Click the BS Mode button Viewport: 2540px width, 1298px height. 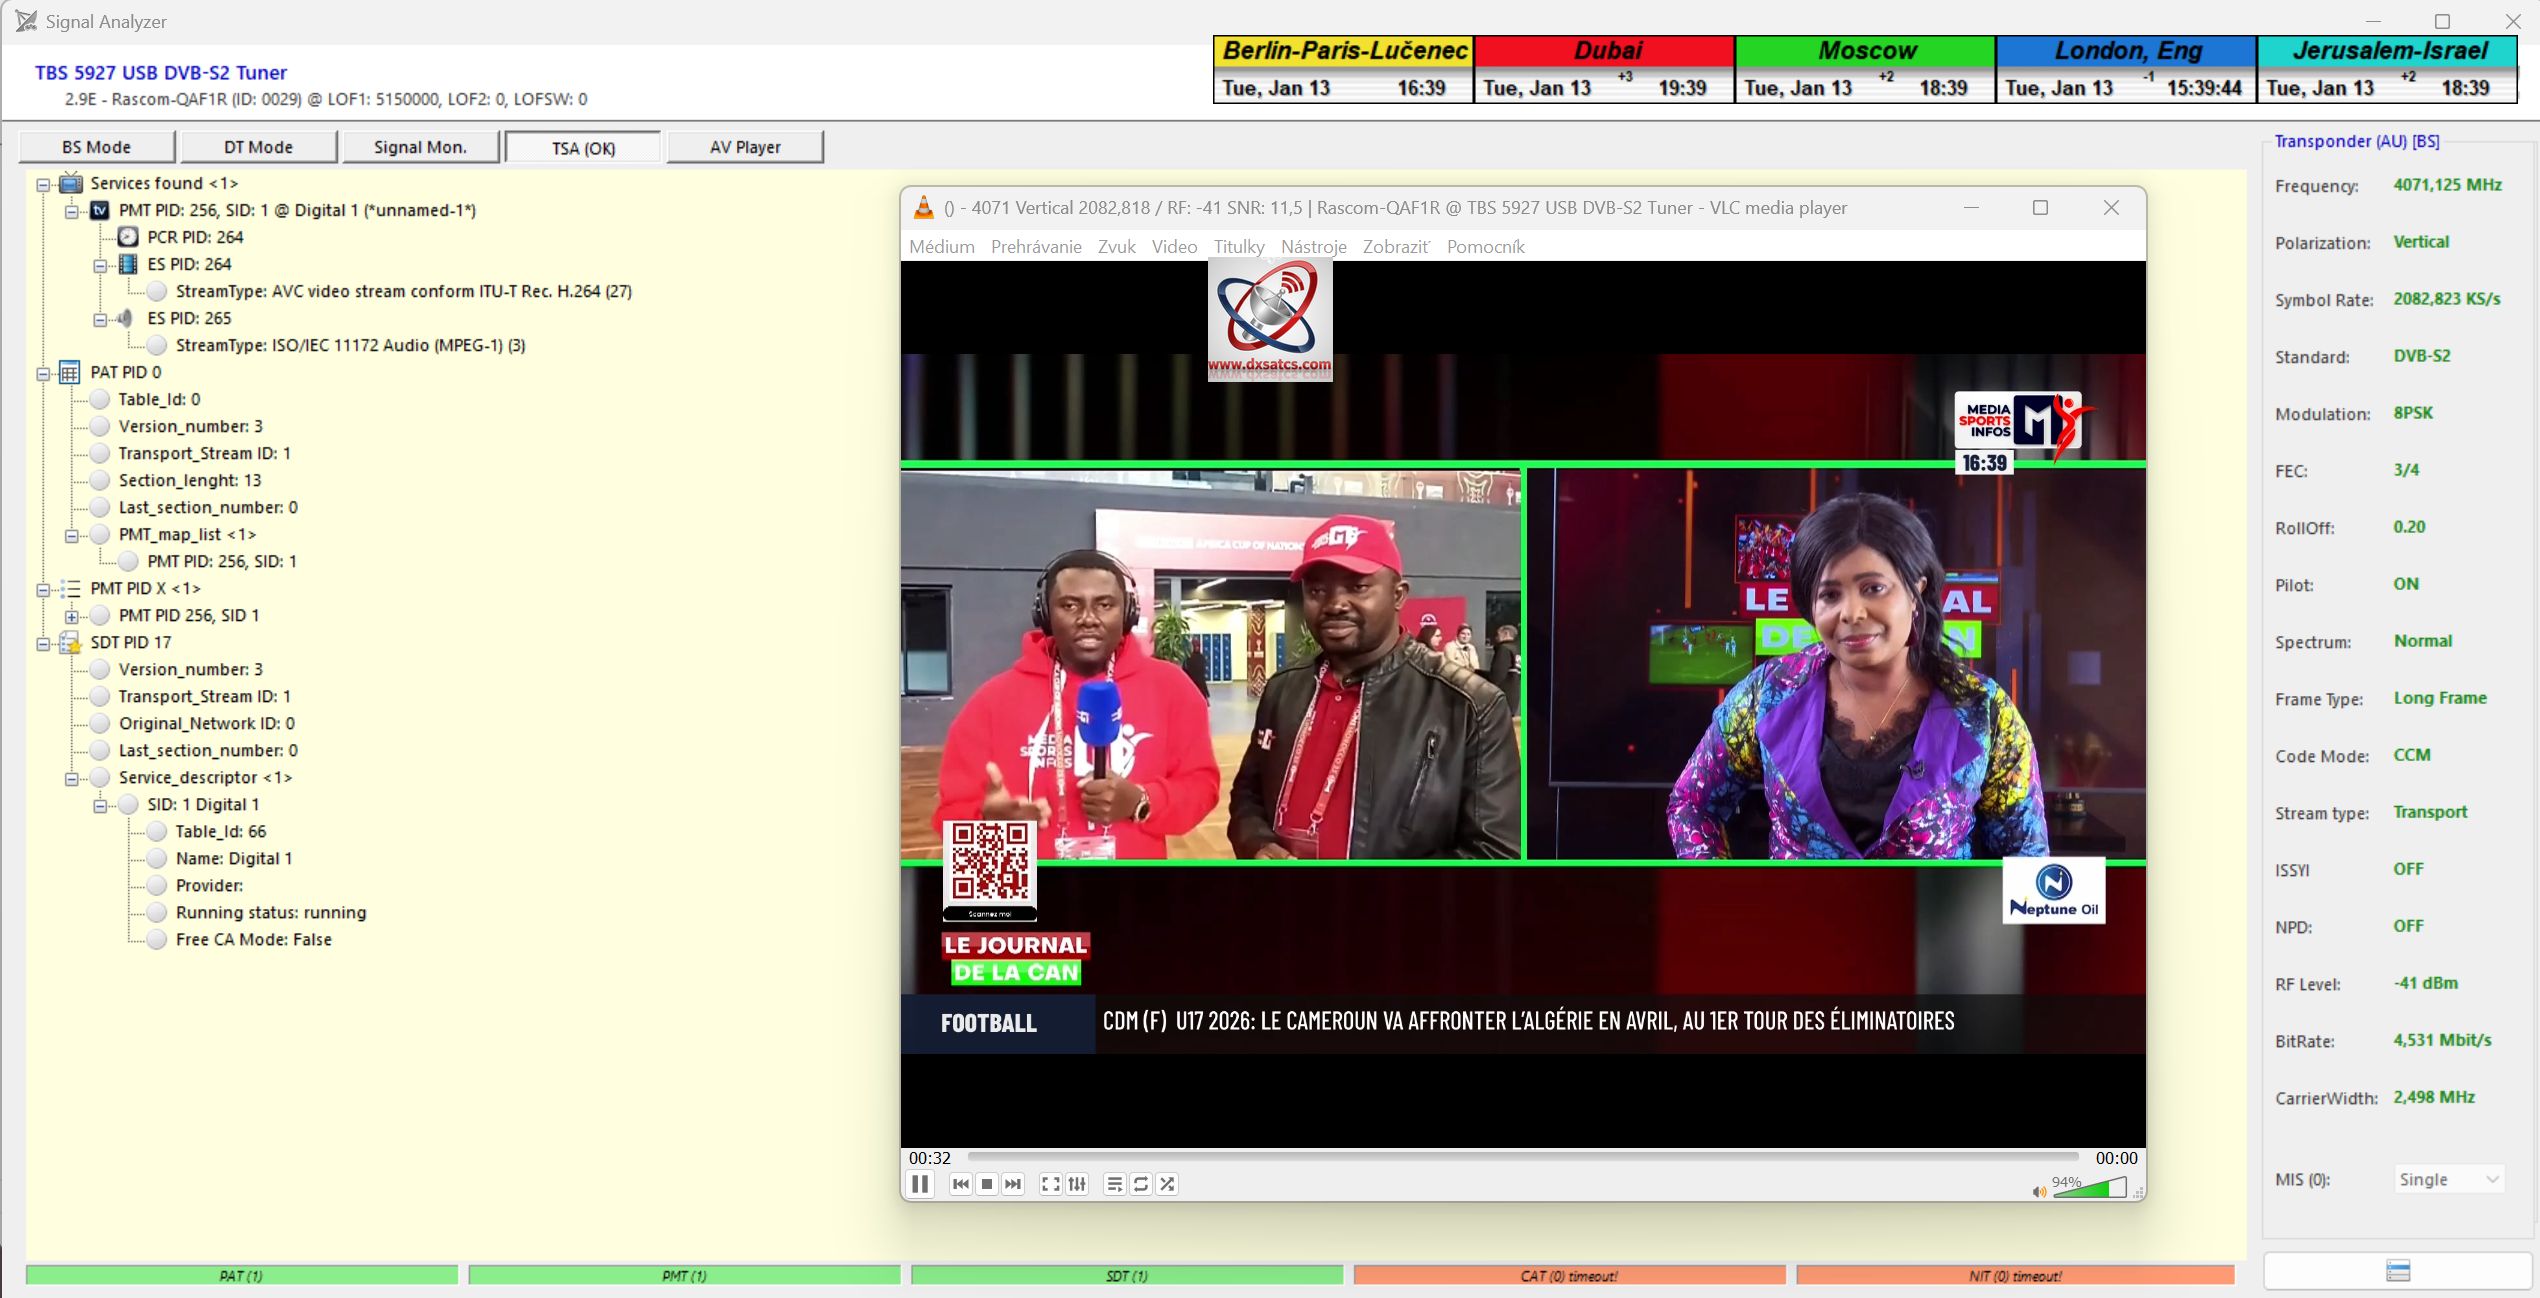[96, 147]
